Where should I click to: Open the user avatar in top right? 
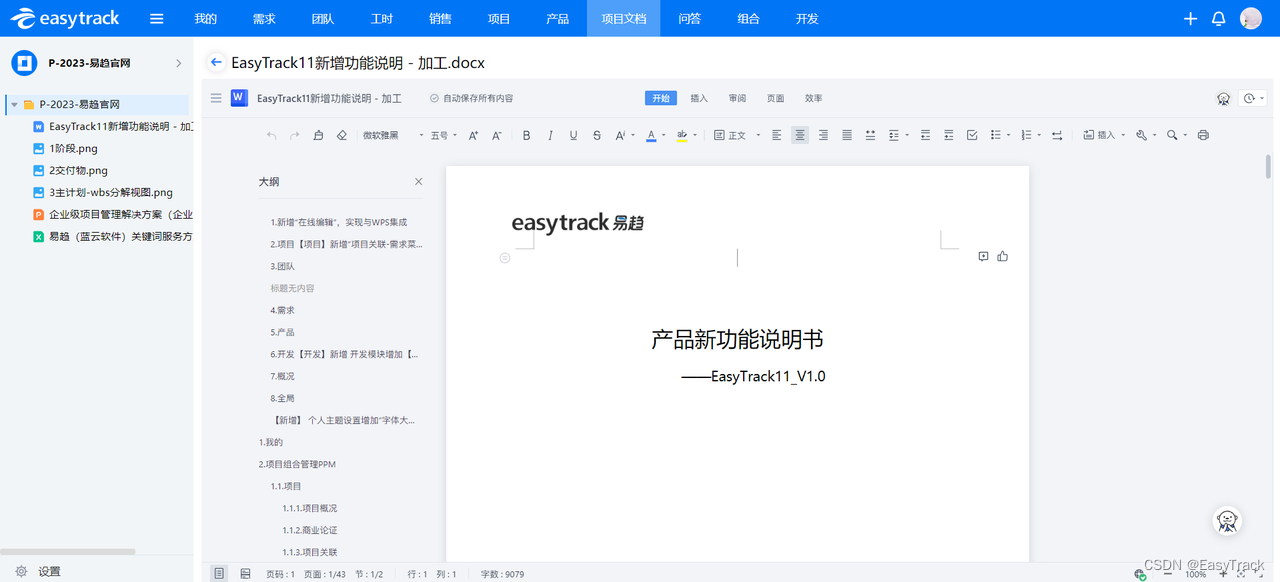[x=1251, y=18]
